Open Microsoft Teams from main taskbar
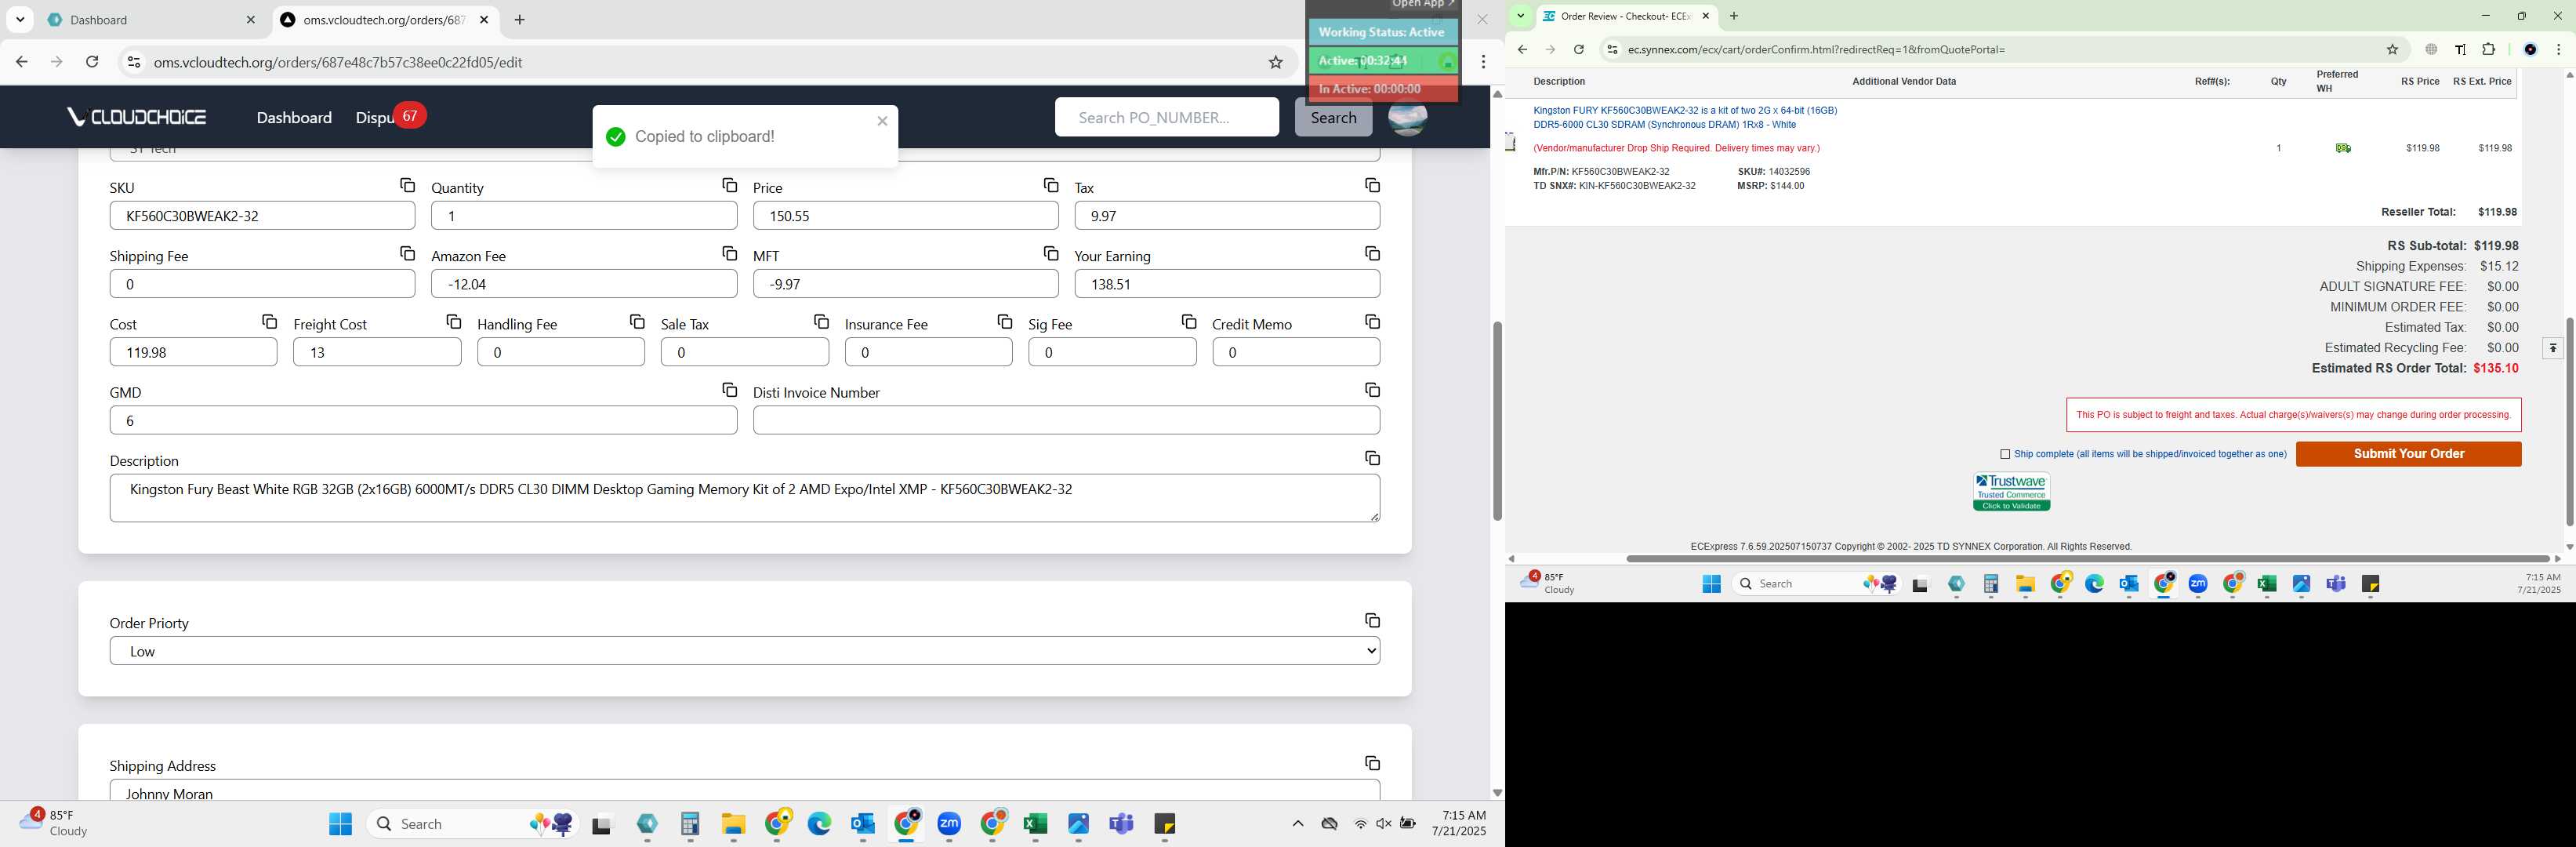This screenshot has width=2576, height=847. point(1121,824)
